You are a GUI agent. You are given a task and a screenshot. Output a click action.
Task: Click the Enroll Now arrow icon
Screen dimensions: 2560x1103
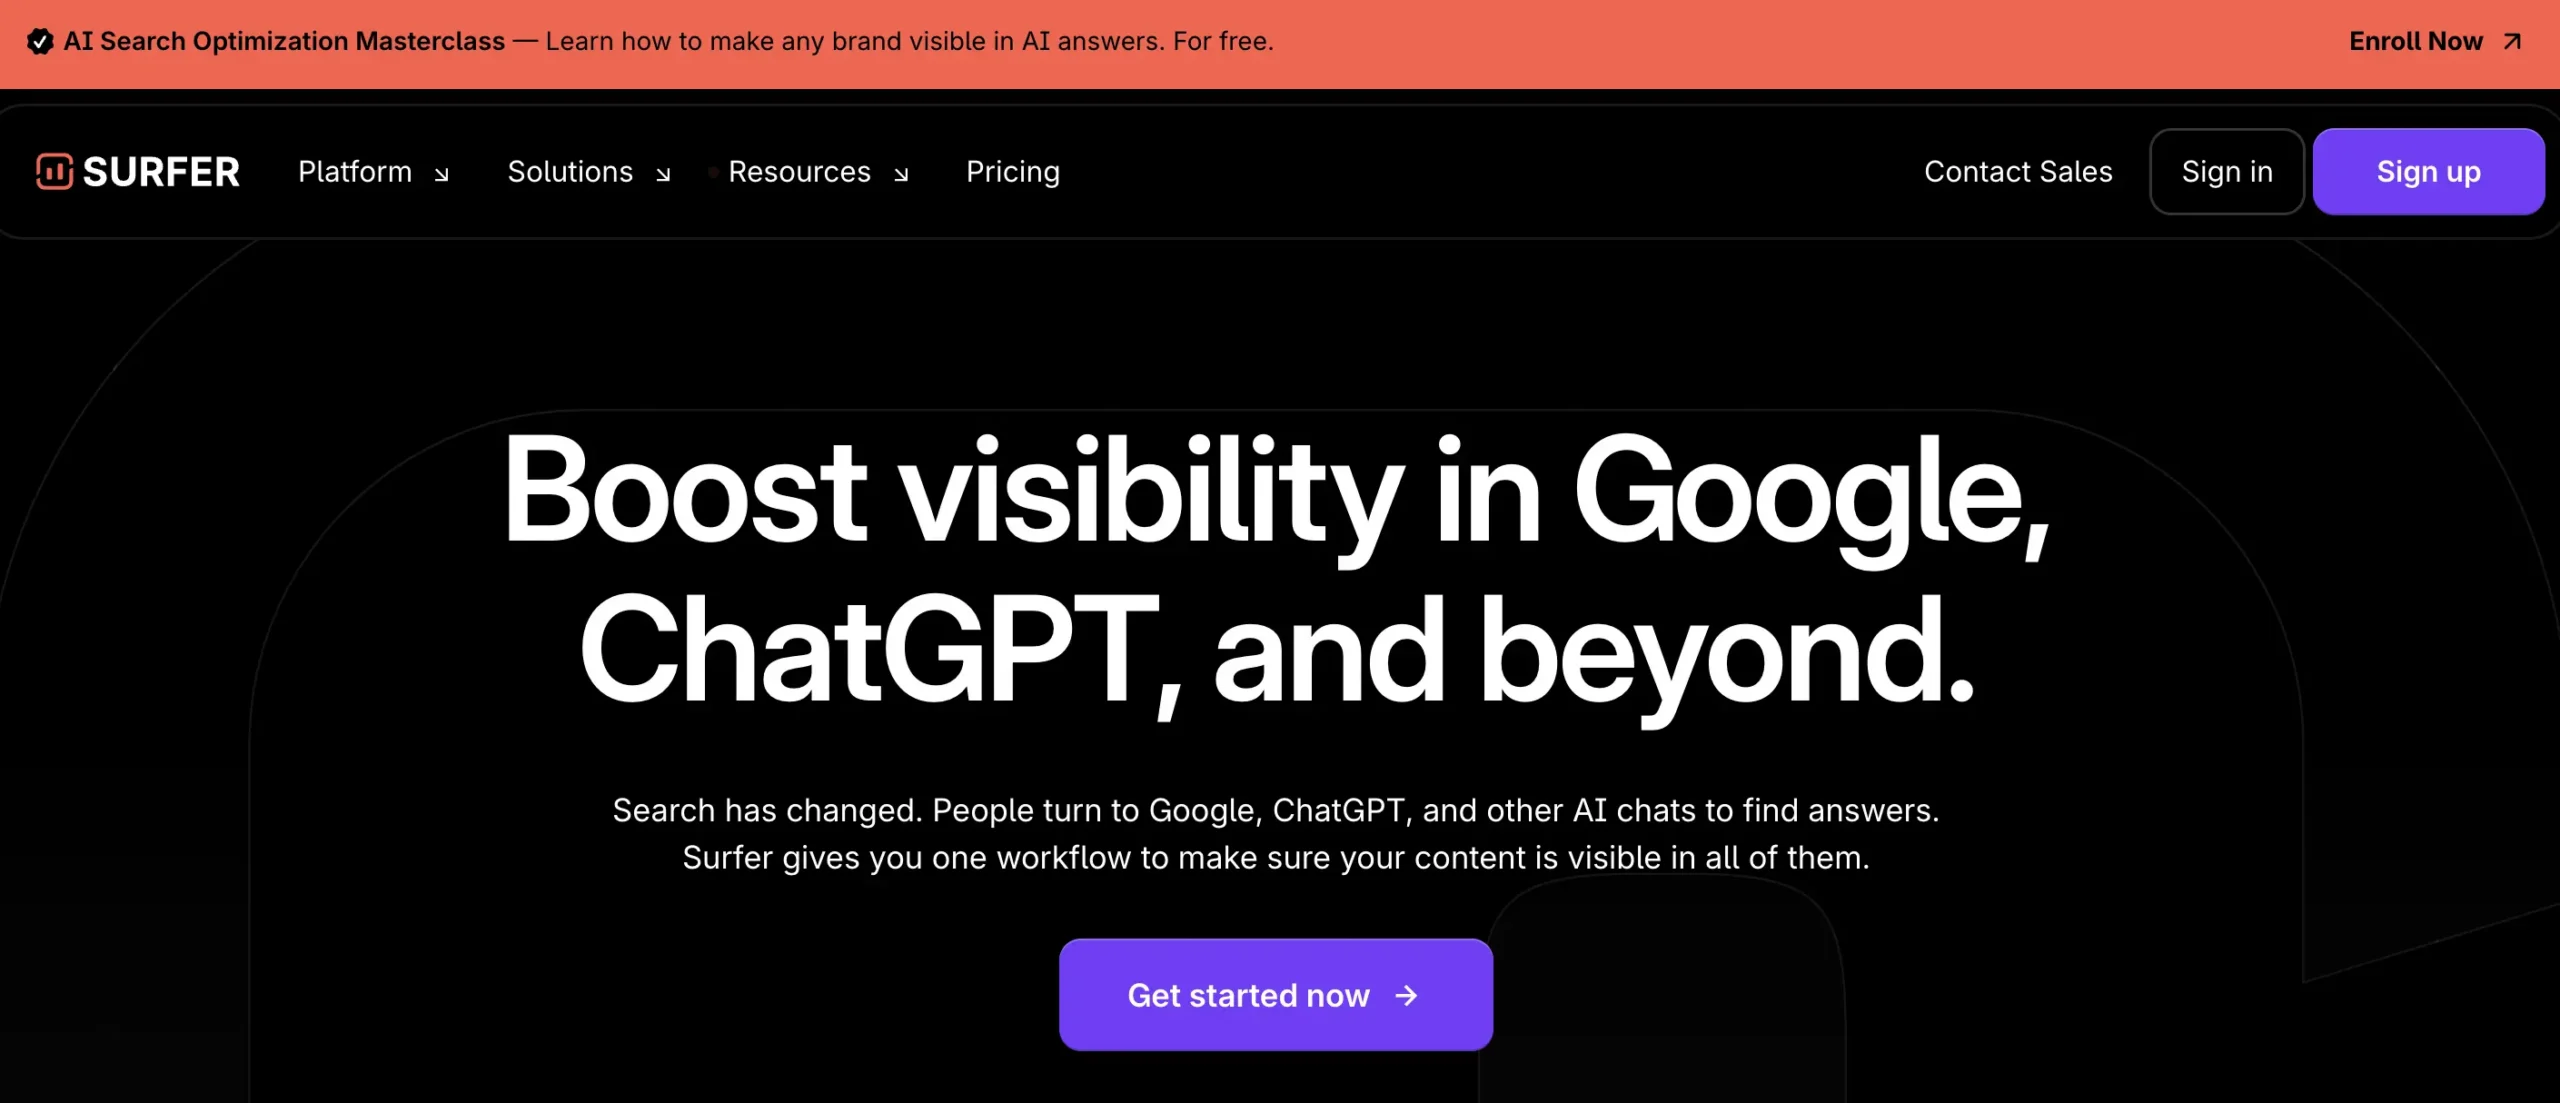click(x=2512, y=41)
